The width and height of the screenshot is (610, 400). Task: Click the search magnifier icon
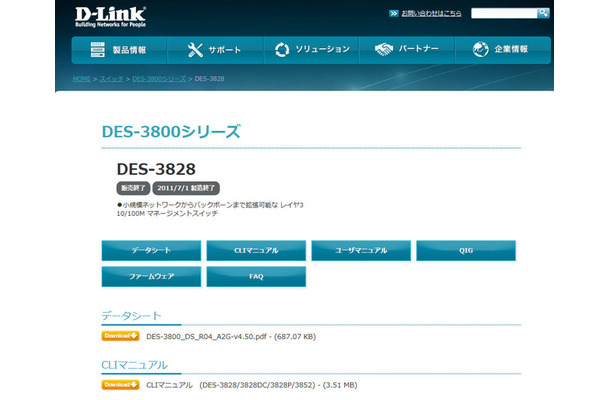click(543, 13)
